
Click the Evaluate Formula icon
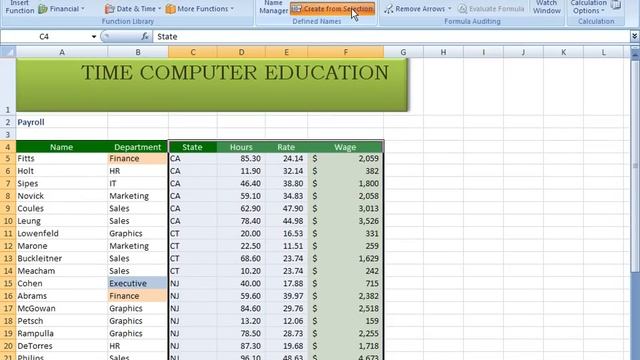[x=462, y=9]
